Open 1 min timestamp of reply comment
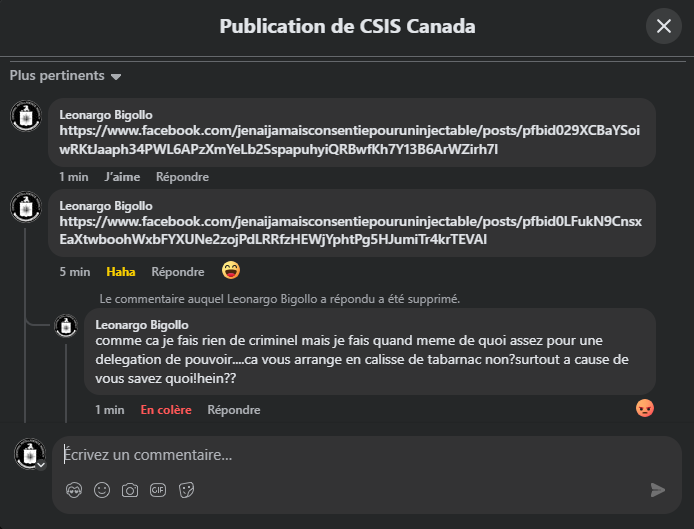The height and width of the screenshot is (529, 694). tap(109, 410)
